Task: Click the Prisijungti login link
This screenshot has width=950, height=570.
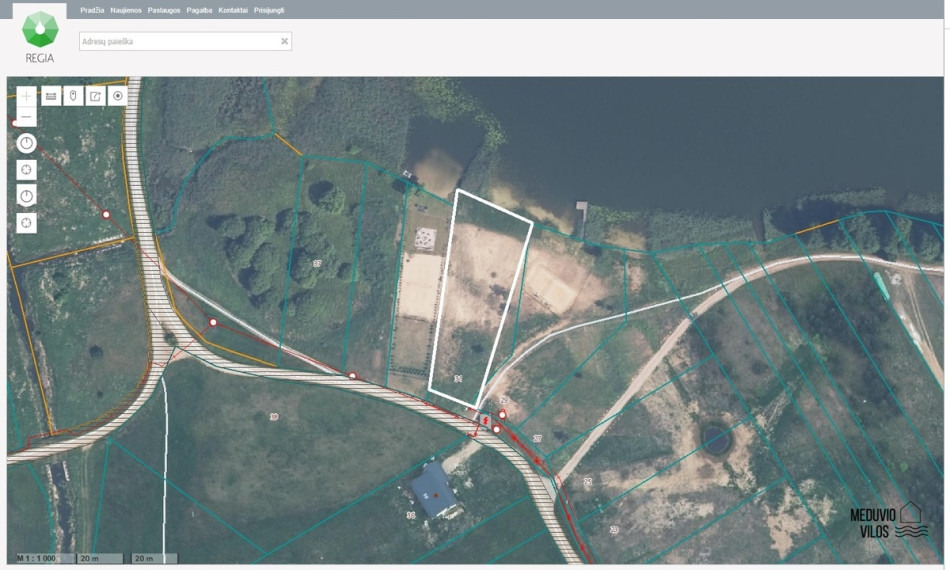Action: point(269,10)
